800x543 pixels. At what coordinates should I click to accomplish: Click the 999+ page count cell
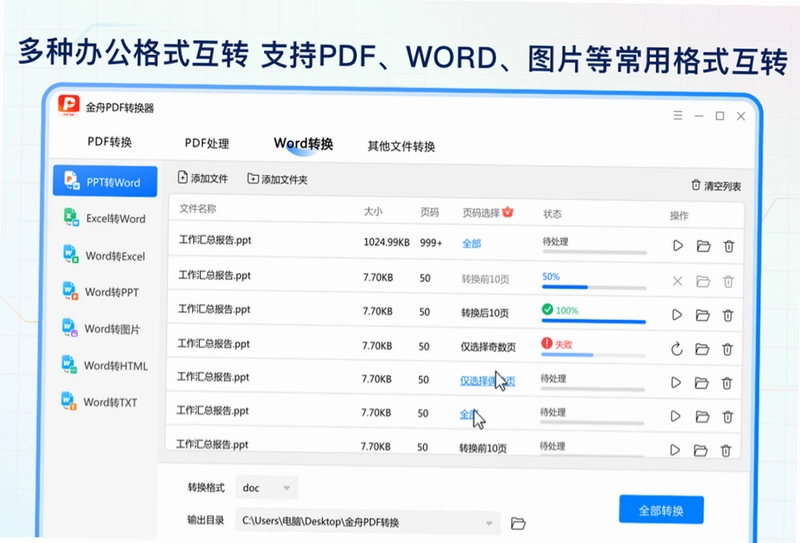(x=431, y=243)
